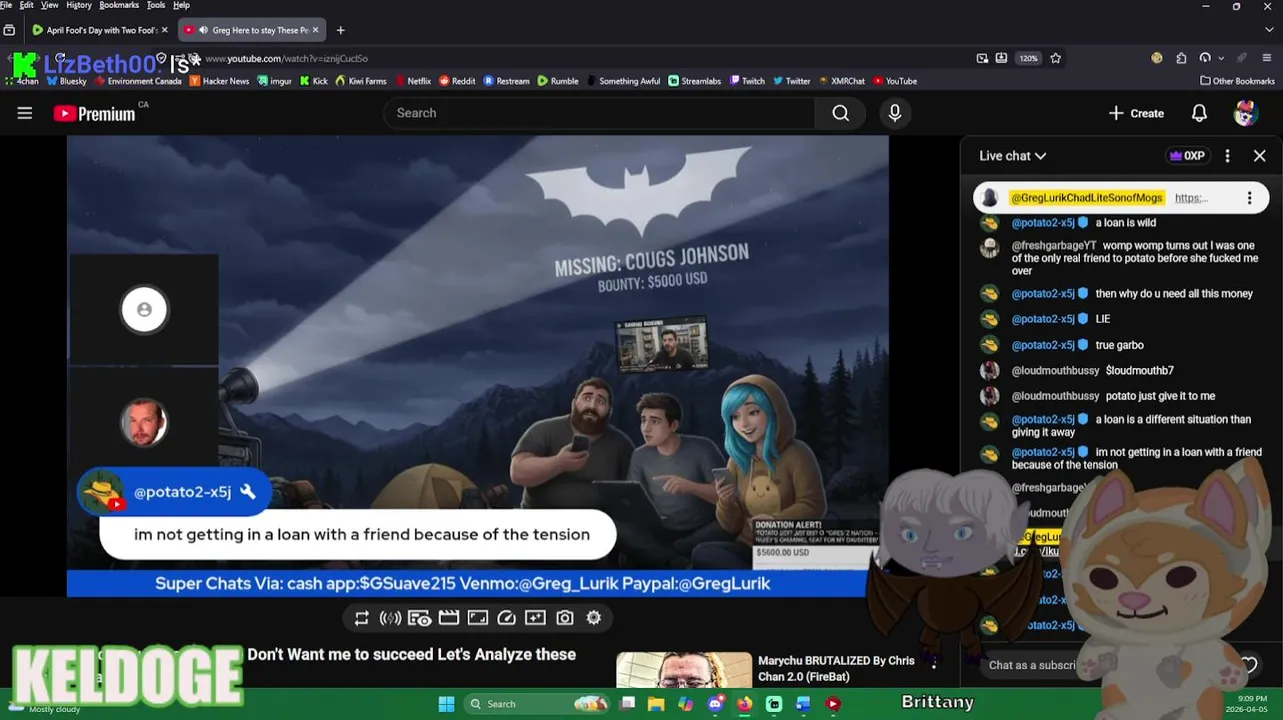
Task: Open the pinned message https link
Action: pos(1191,198)
